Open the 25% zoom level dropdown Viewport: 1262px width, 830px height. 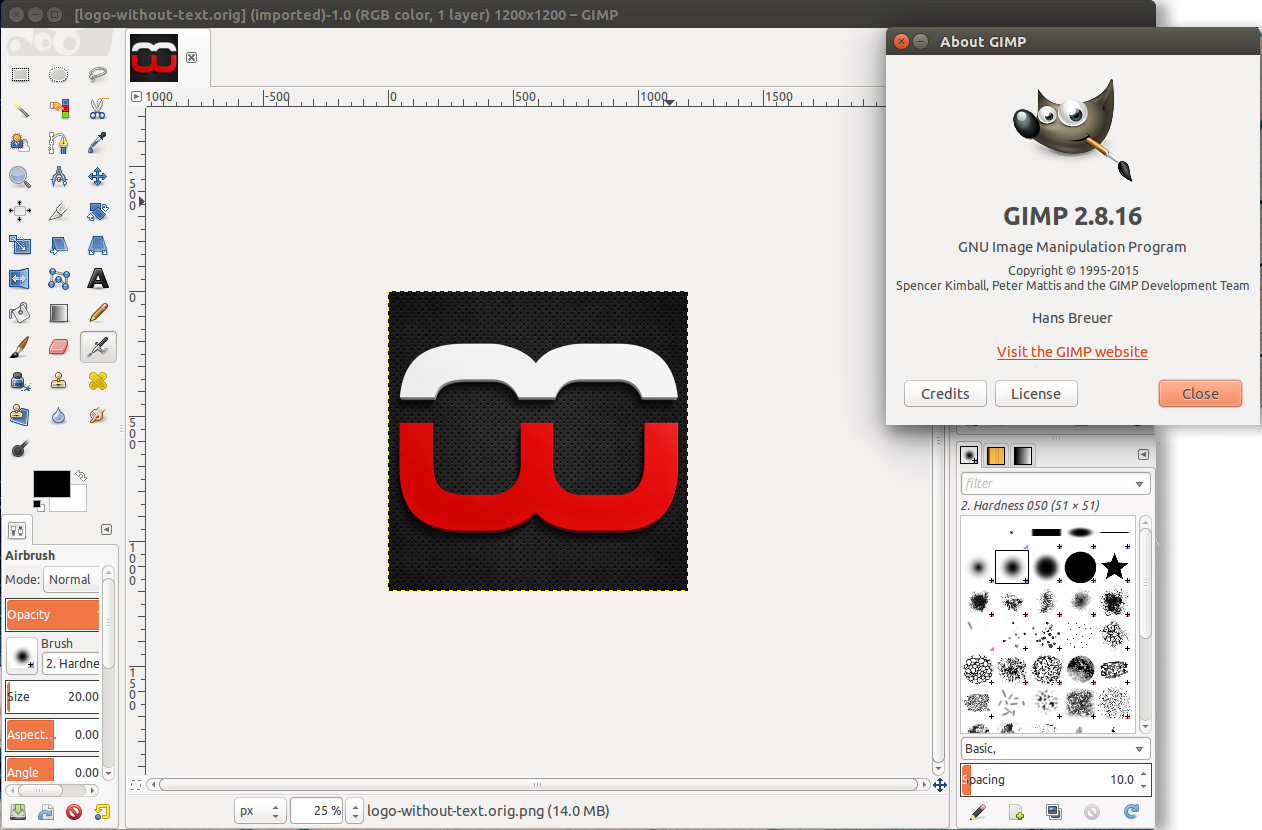tap(354, 811)
